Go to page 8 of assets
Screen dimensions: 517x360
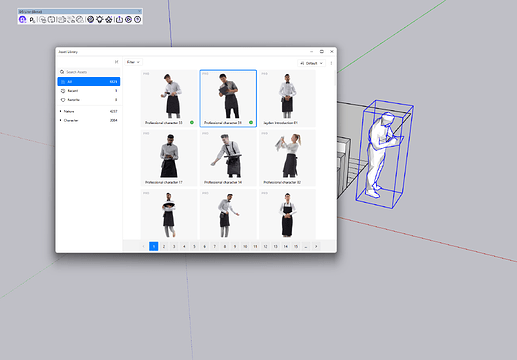pyautogui.click(x=225, y=246)
